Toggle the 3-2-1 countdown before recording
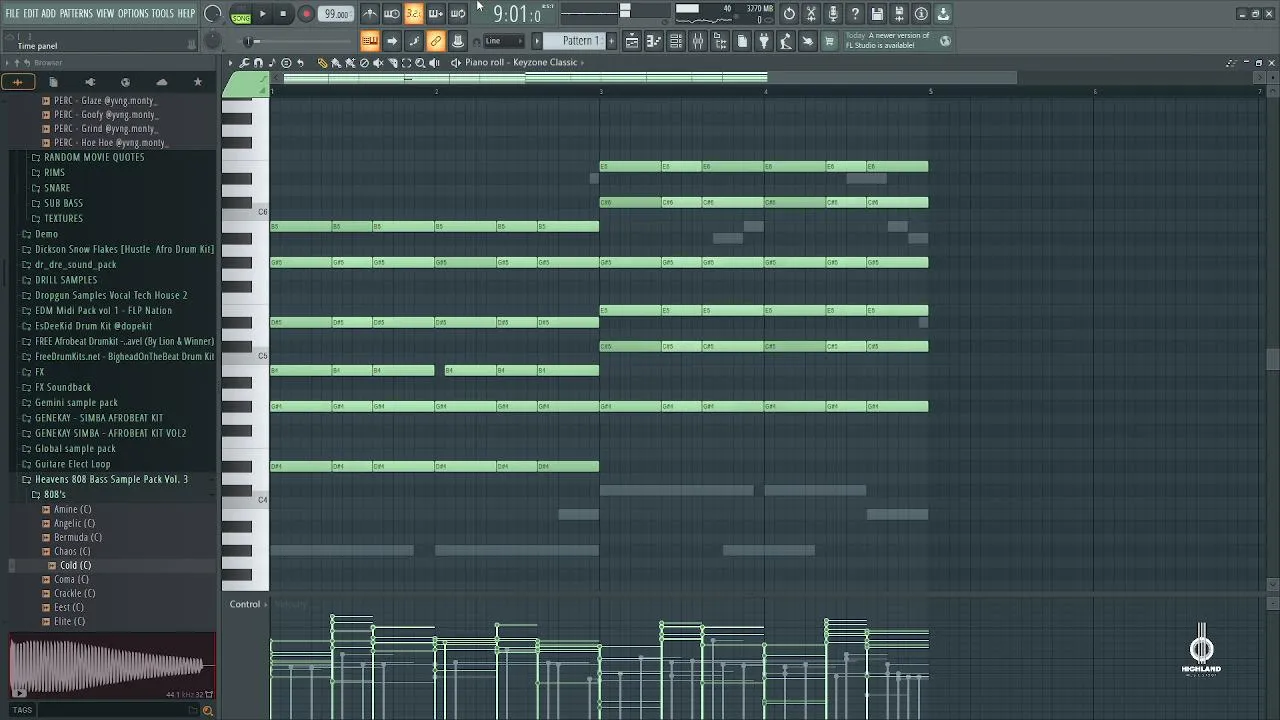Viewport: 1280px width, 720px height. pyautogui.click(x=414, y=14)
